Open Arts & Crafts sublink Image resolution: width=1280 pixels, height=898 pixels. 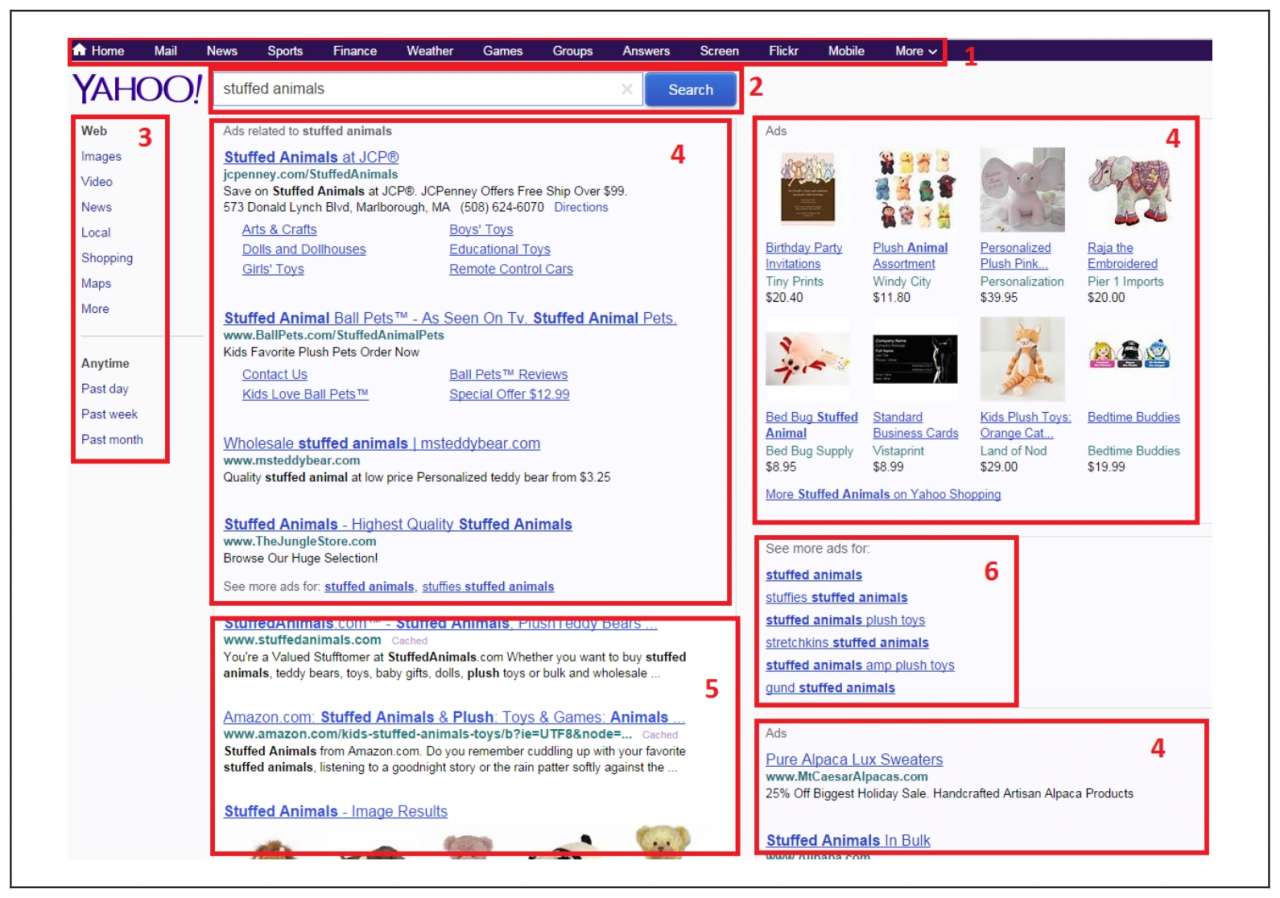coord(279,229)
